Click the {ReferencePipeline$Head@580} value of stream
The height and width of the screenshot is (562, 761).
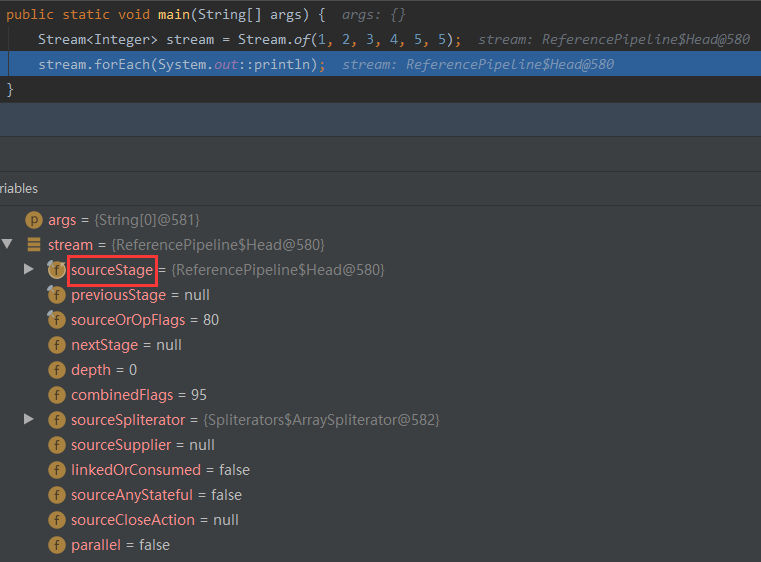coord(218,245)
